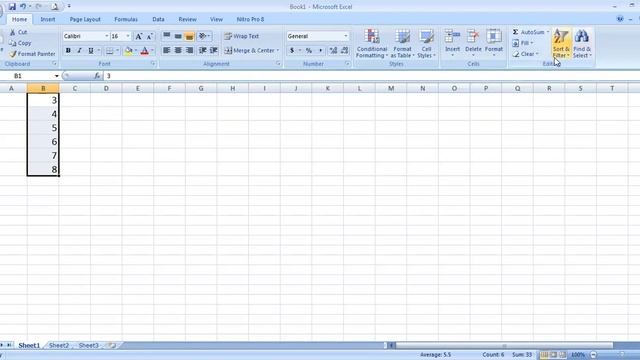
Task: Open the Font dialog launcher
Action: (153, 64)
